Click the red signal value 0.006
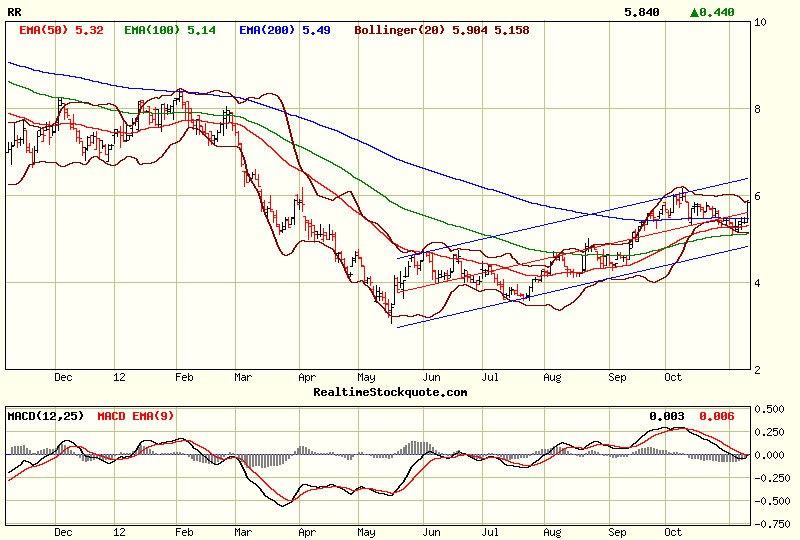The width and height of the screenshot is (800, 540). [716, 415]
